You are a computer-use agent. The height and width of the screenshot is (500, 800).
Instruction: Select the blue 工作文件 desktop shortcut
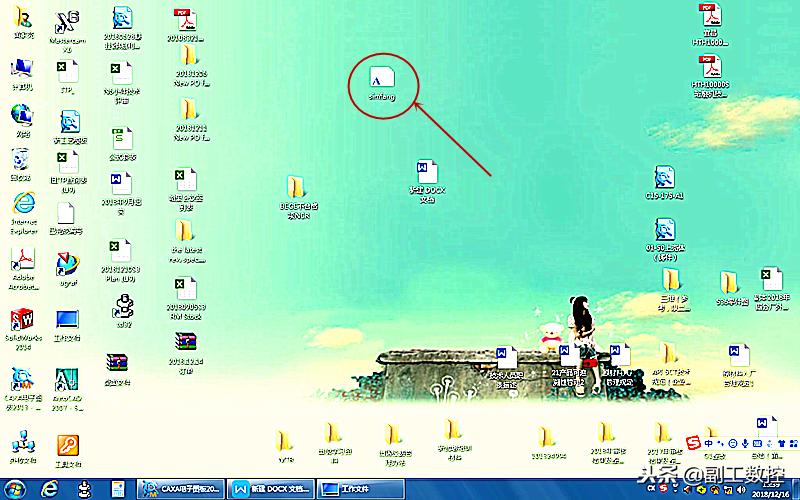click(x=67, y=325)
